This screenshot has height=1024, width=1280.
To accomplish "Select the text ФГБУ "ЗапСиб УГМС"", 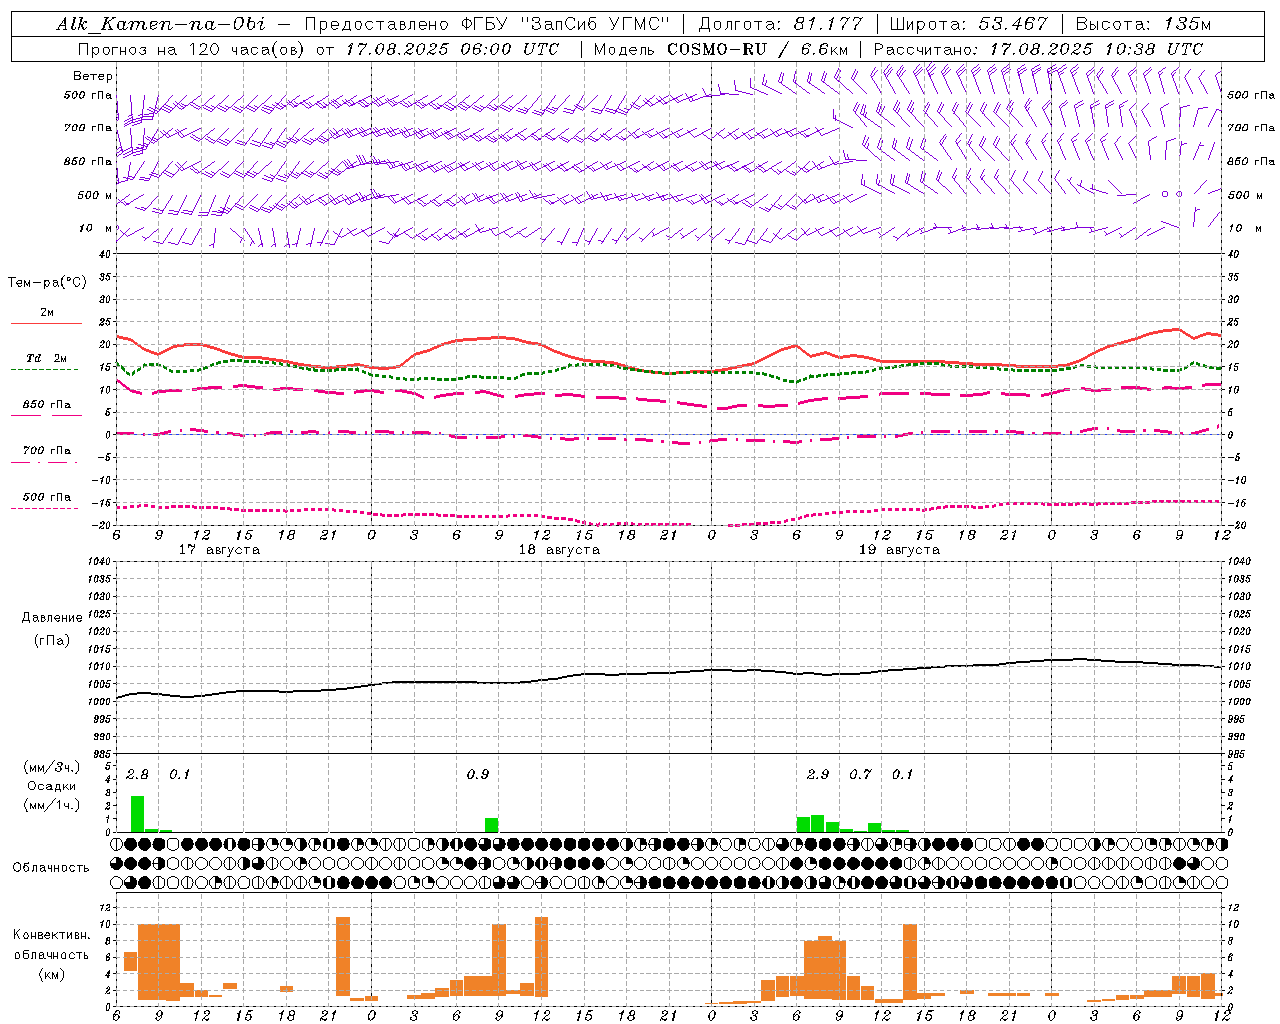I will (x=566, y=24).
